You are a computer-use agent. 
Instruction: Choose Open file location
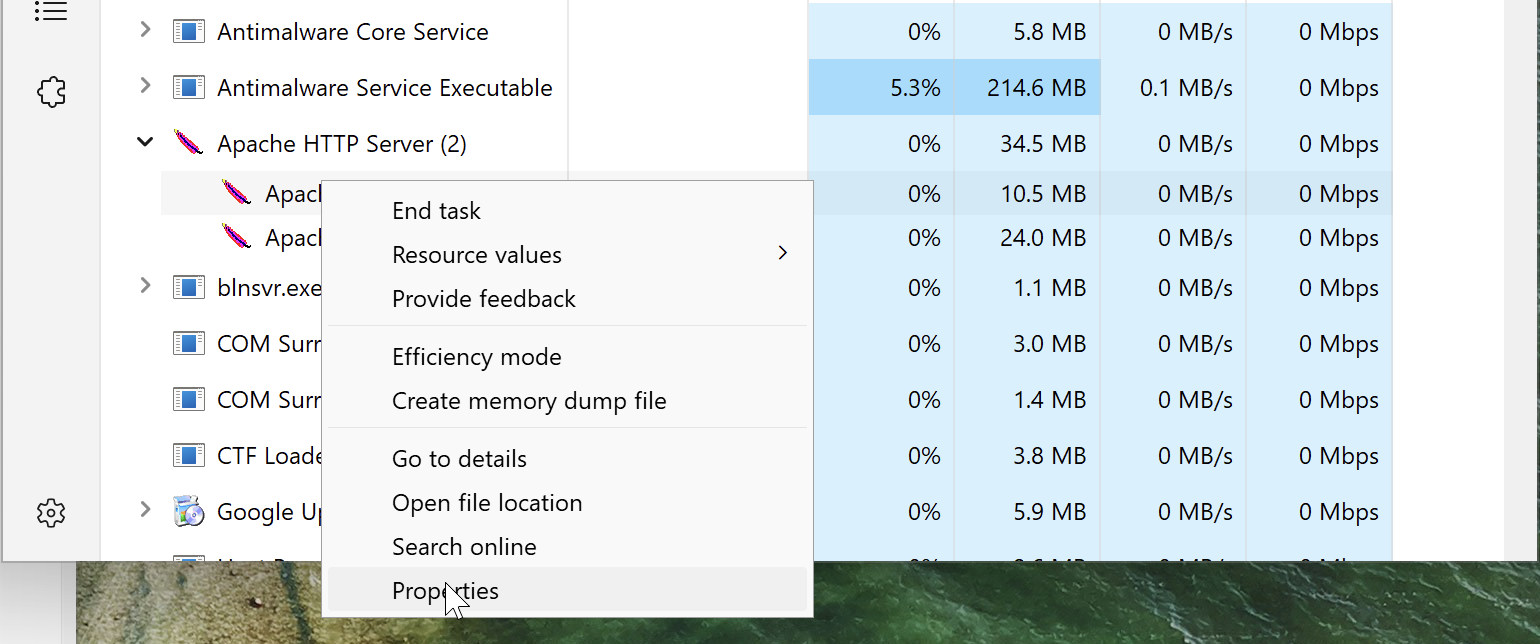487,503
